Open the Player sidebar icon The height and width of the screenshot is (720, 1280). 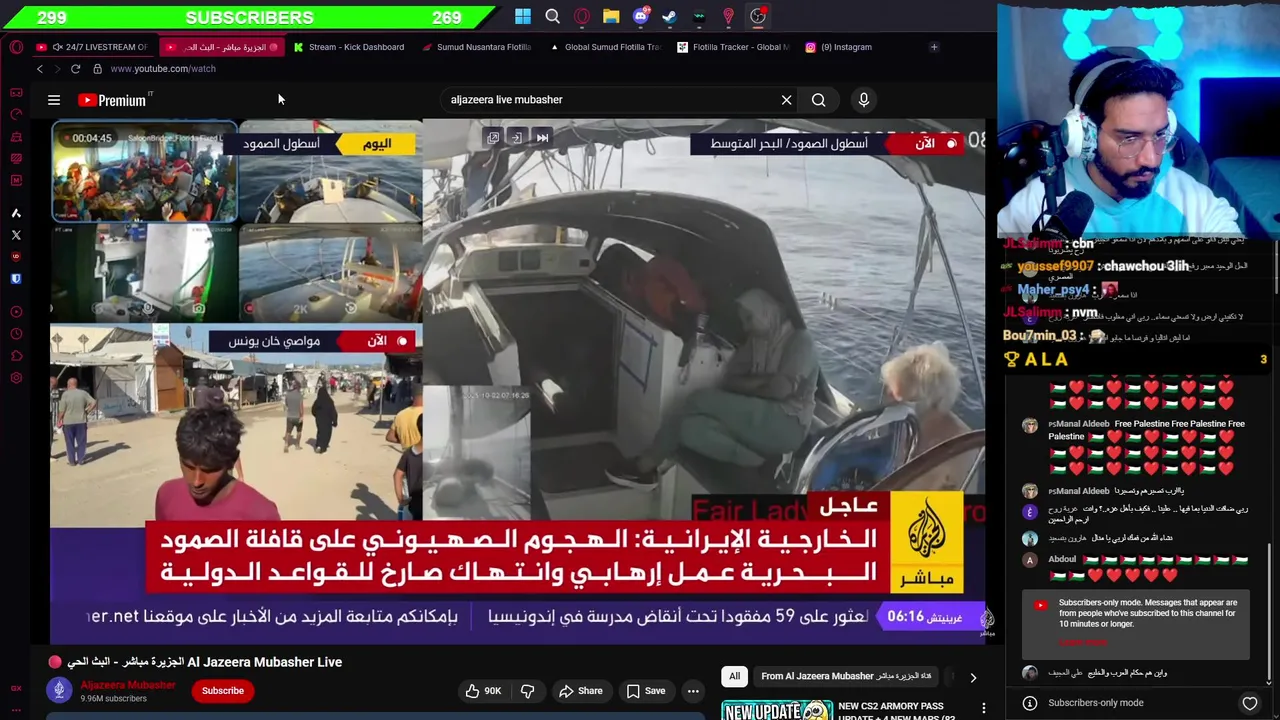16,312
